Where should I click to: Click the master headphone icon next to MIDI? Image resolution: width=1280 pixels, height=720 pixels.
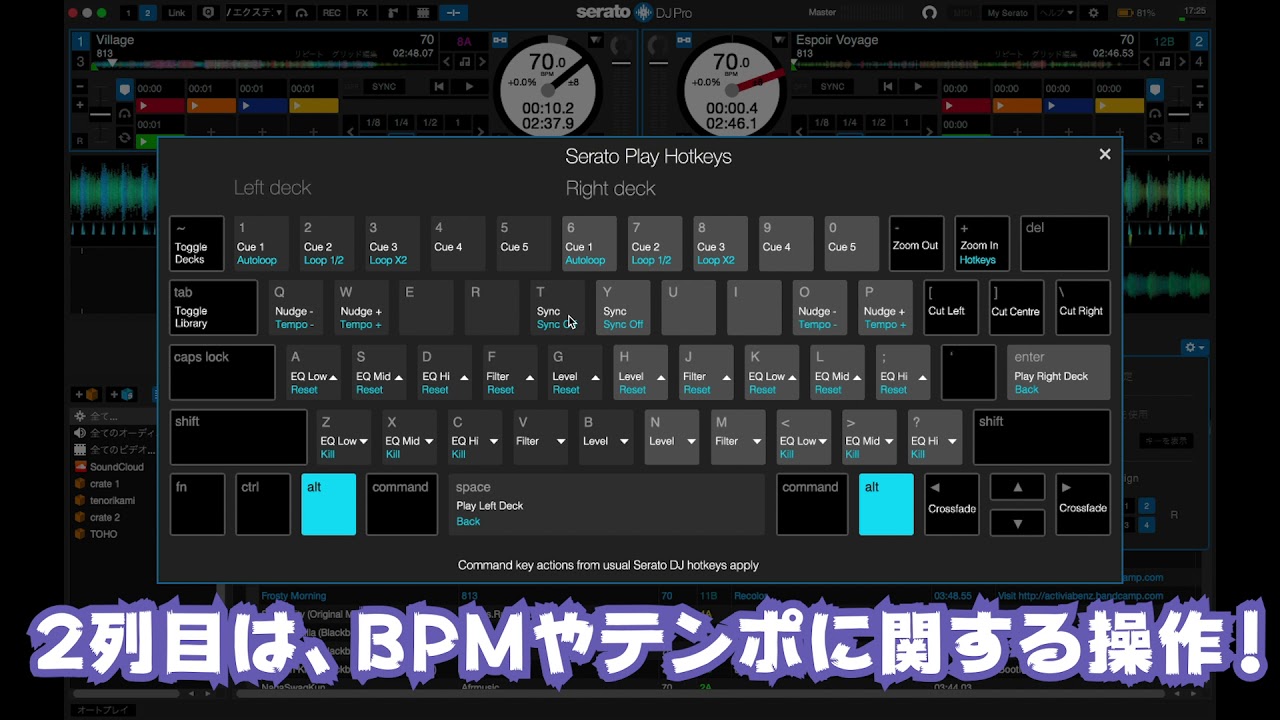coord(929,13)
